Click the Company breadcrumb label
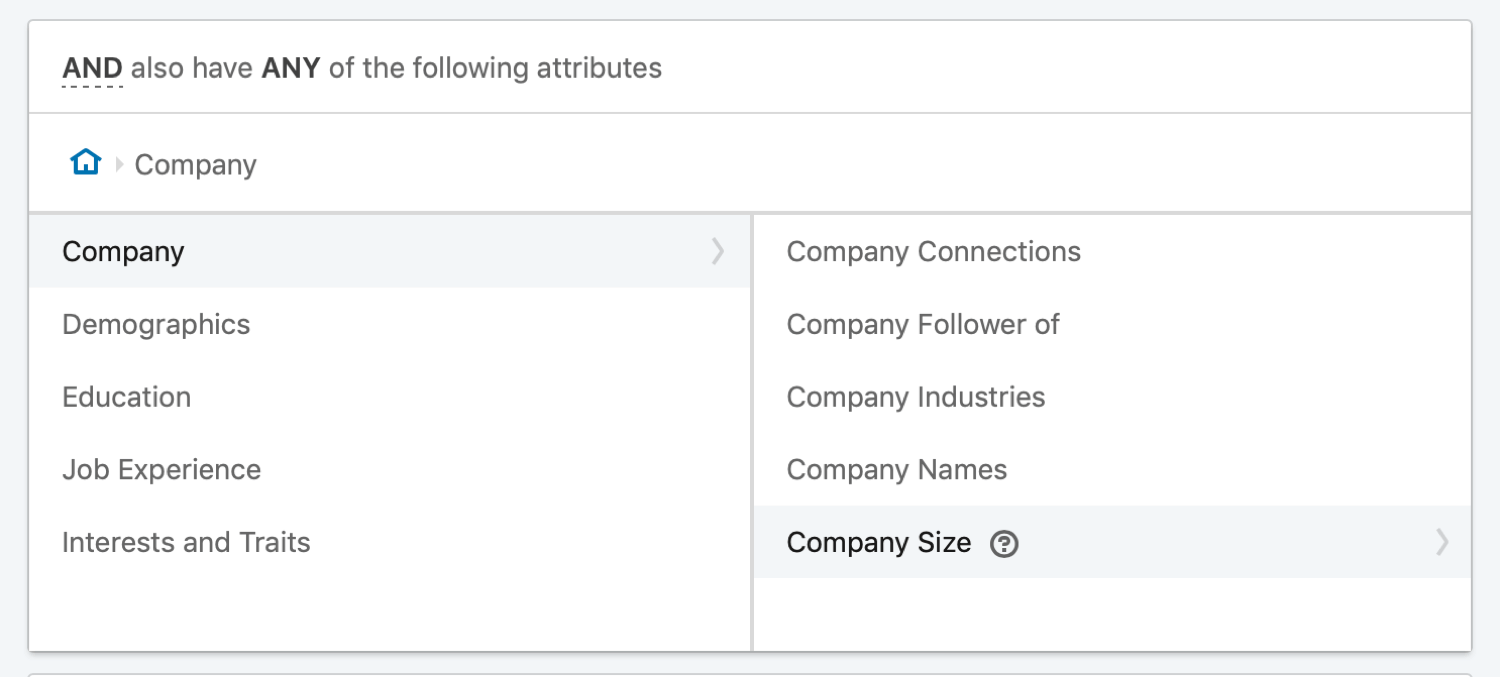This screenshot has width=1500, height=677. pyautogui.click(x=195, y=164)
